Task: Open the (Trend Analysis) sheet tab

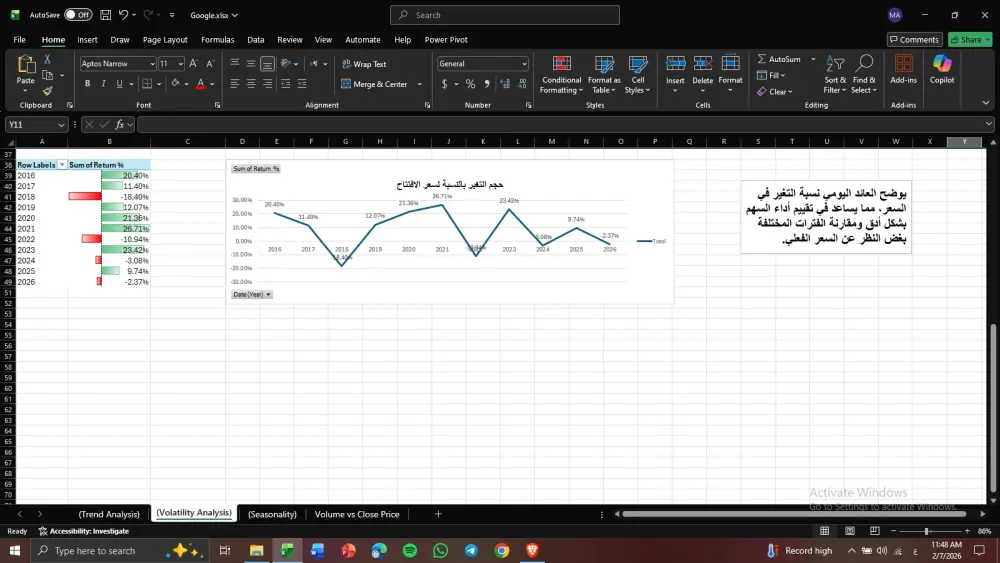Action: tap(109, 514)
